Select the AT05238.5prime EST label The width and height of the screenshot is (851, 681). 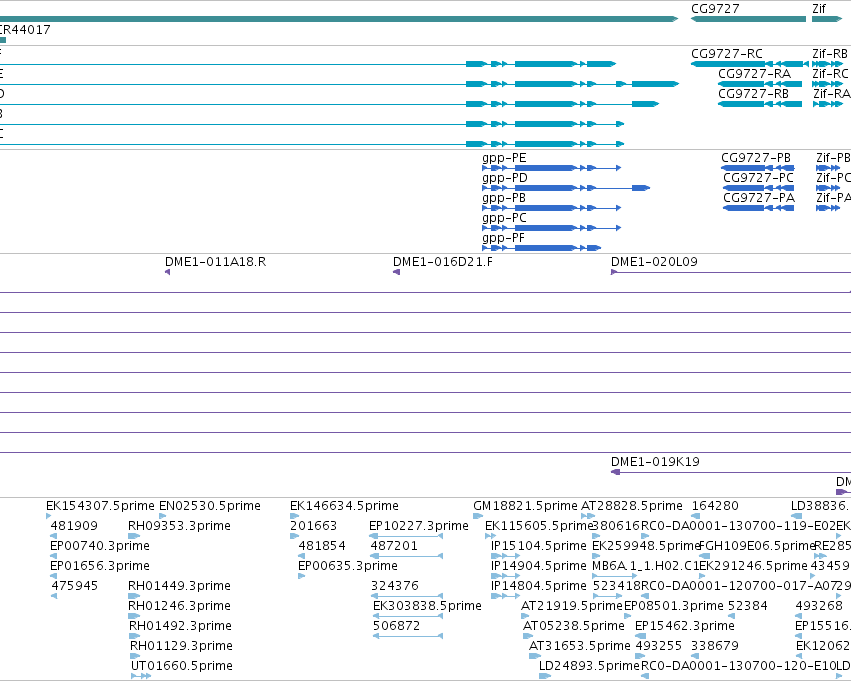tap(574, 627)
